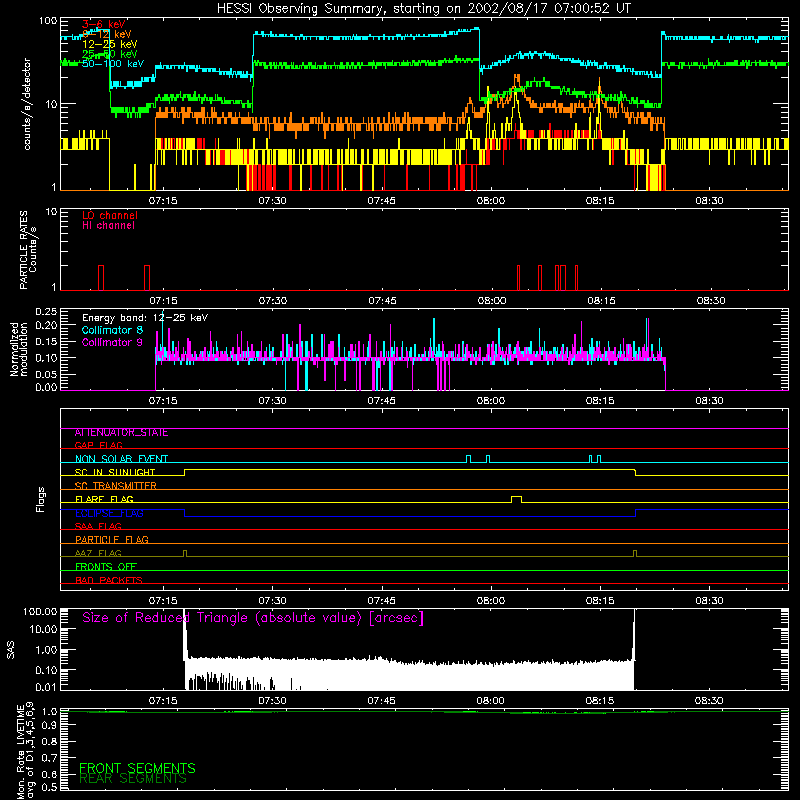The image size is (800, 800).
Task: Select the 6-12 keV legend label
Action: 107,34
